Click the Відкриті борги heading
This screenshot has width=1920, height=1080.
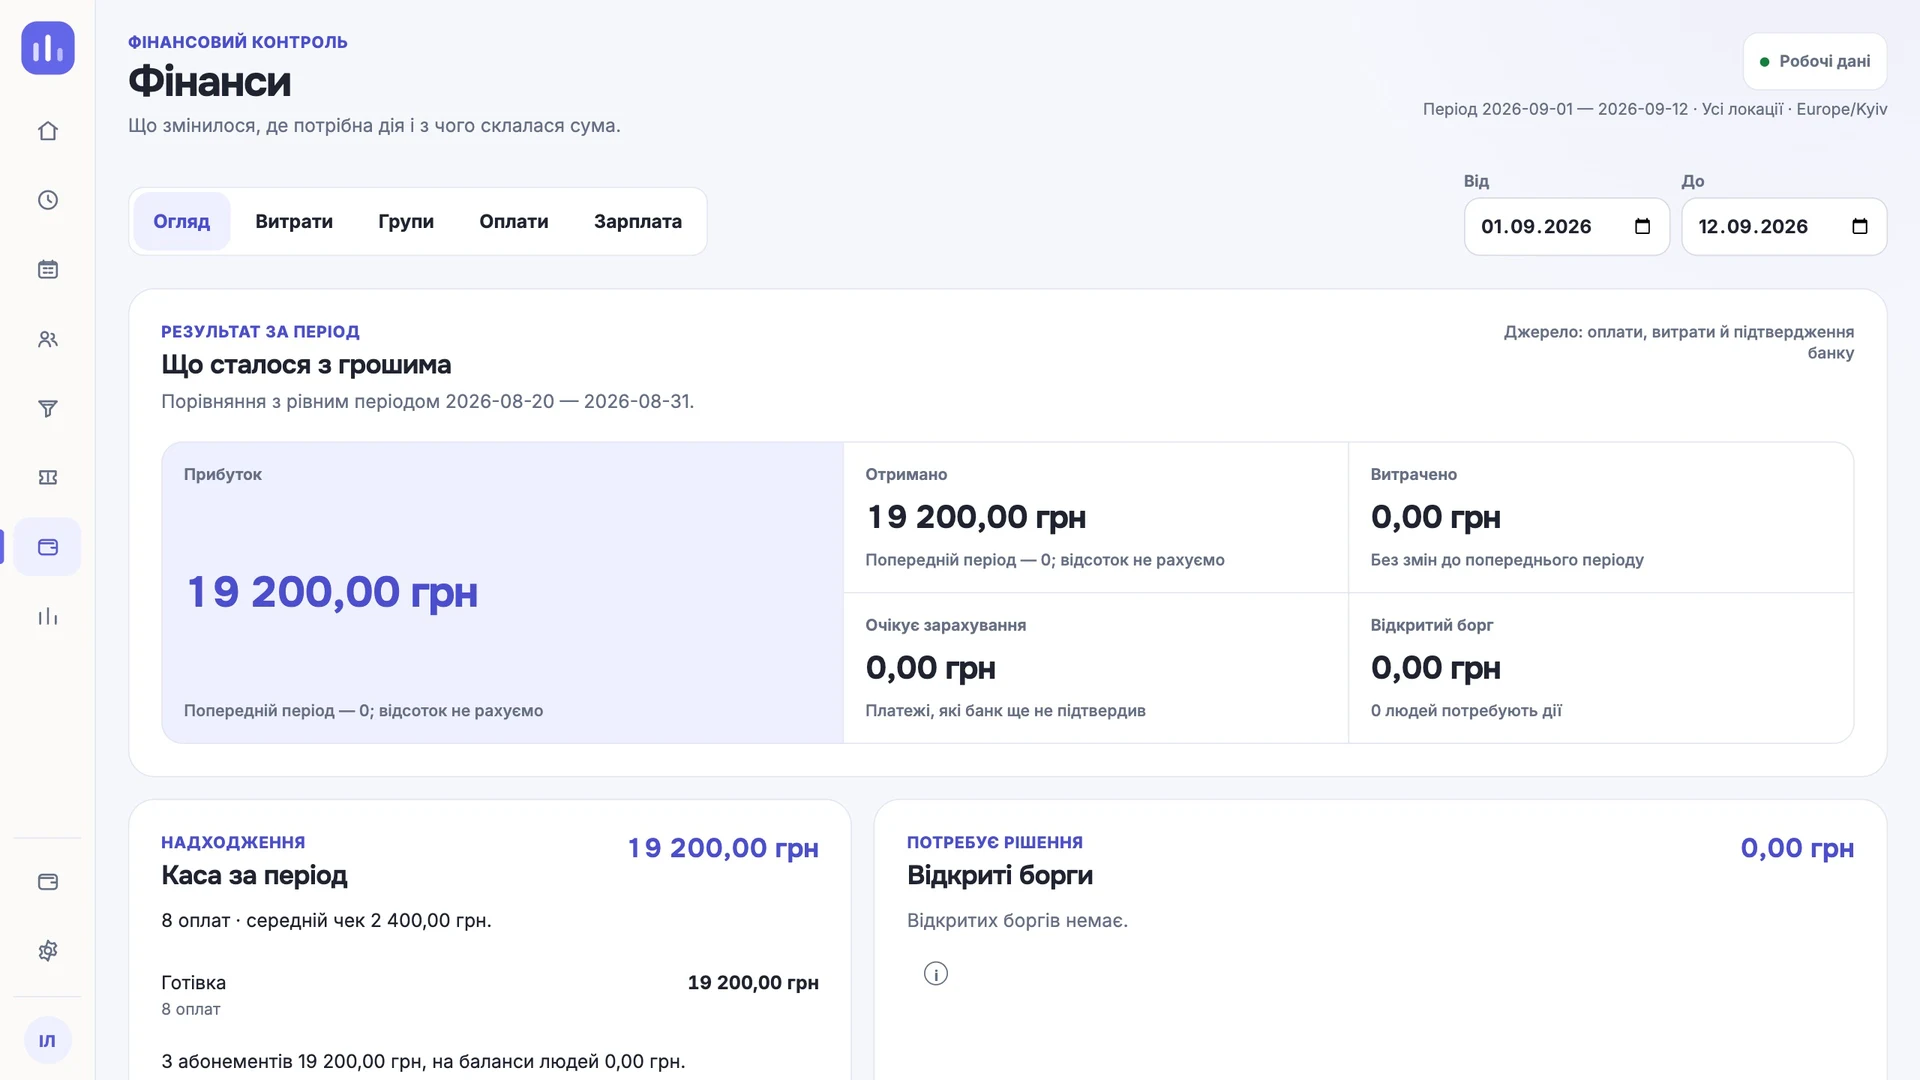[x=1000, y=875]
